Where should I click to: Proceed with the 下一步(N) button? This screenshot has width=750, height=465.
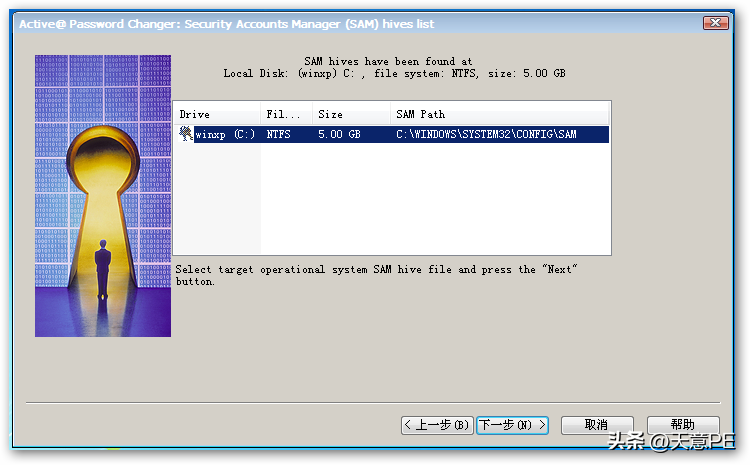[512, 425]
